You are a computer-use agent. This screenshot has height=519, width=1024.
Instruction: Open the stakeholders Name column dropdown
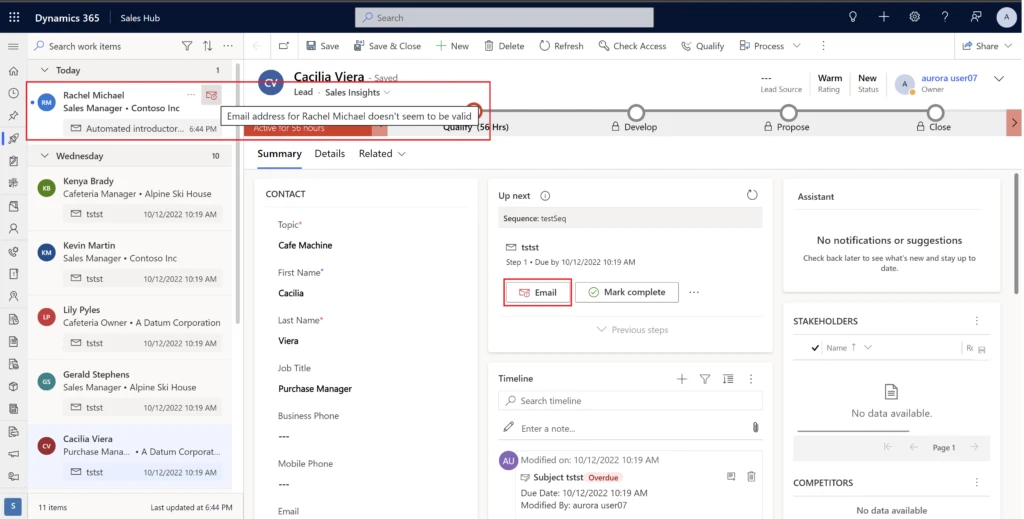pos(868,348)
